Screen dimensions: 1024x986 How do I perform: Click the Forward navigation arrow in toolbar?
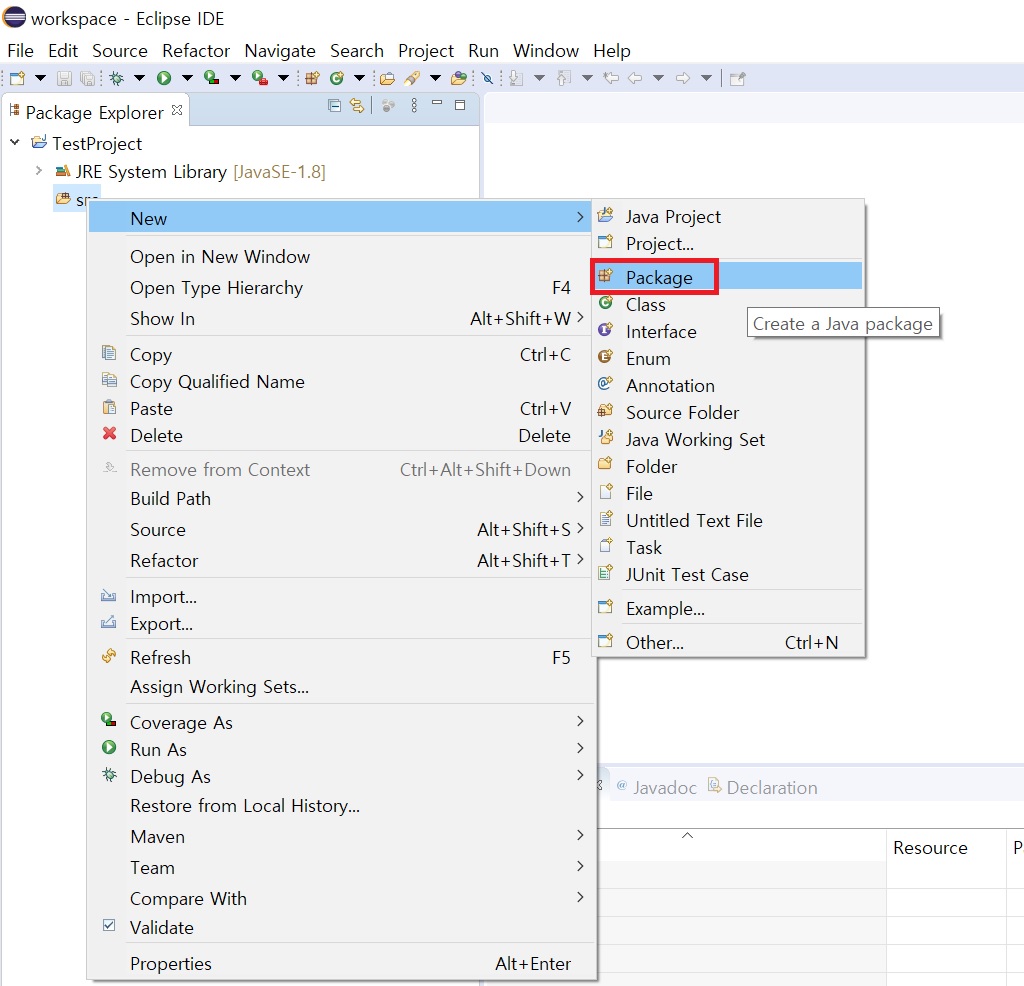(683, 78)
